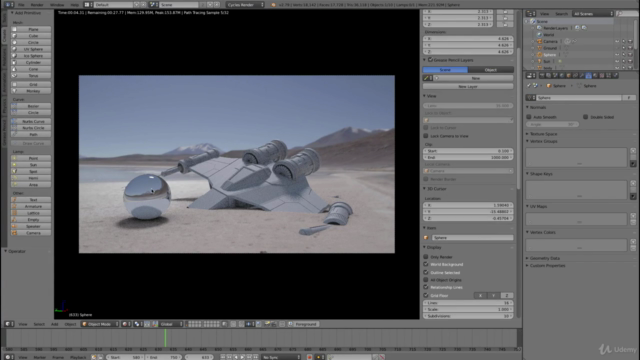Toggle X axis grid floor button
The width and height of the screenshot is (640, 360).
pos(480,296)
